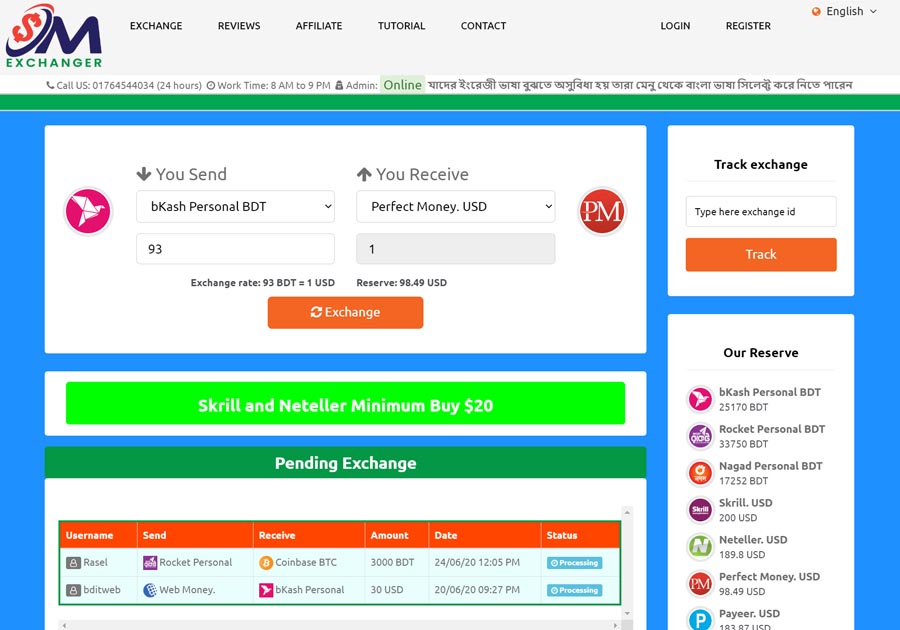Click the Skrill USD reserve icon

(700, 510)
